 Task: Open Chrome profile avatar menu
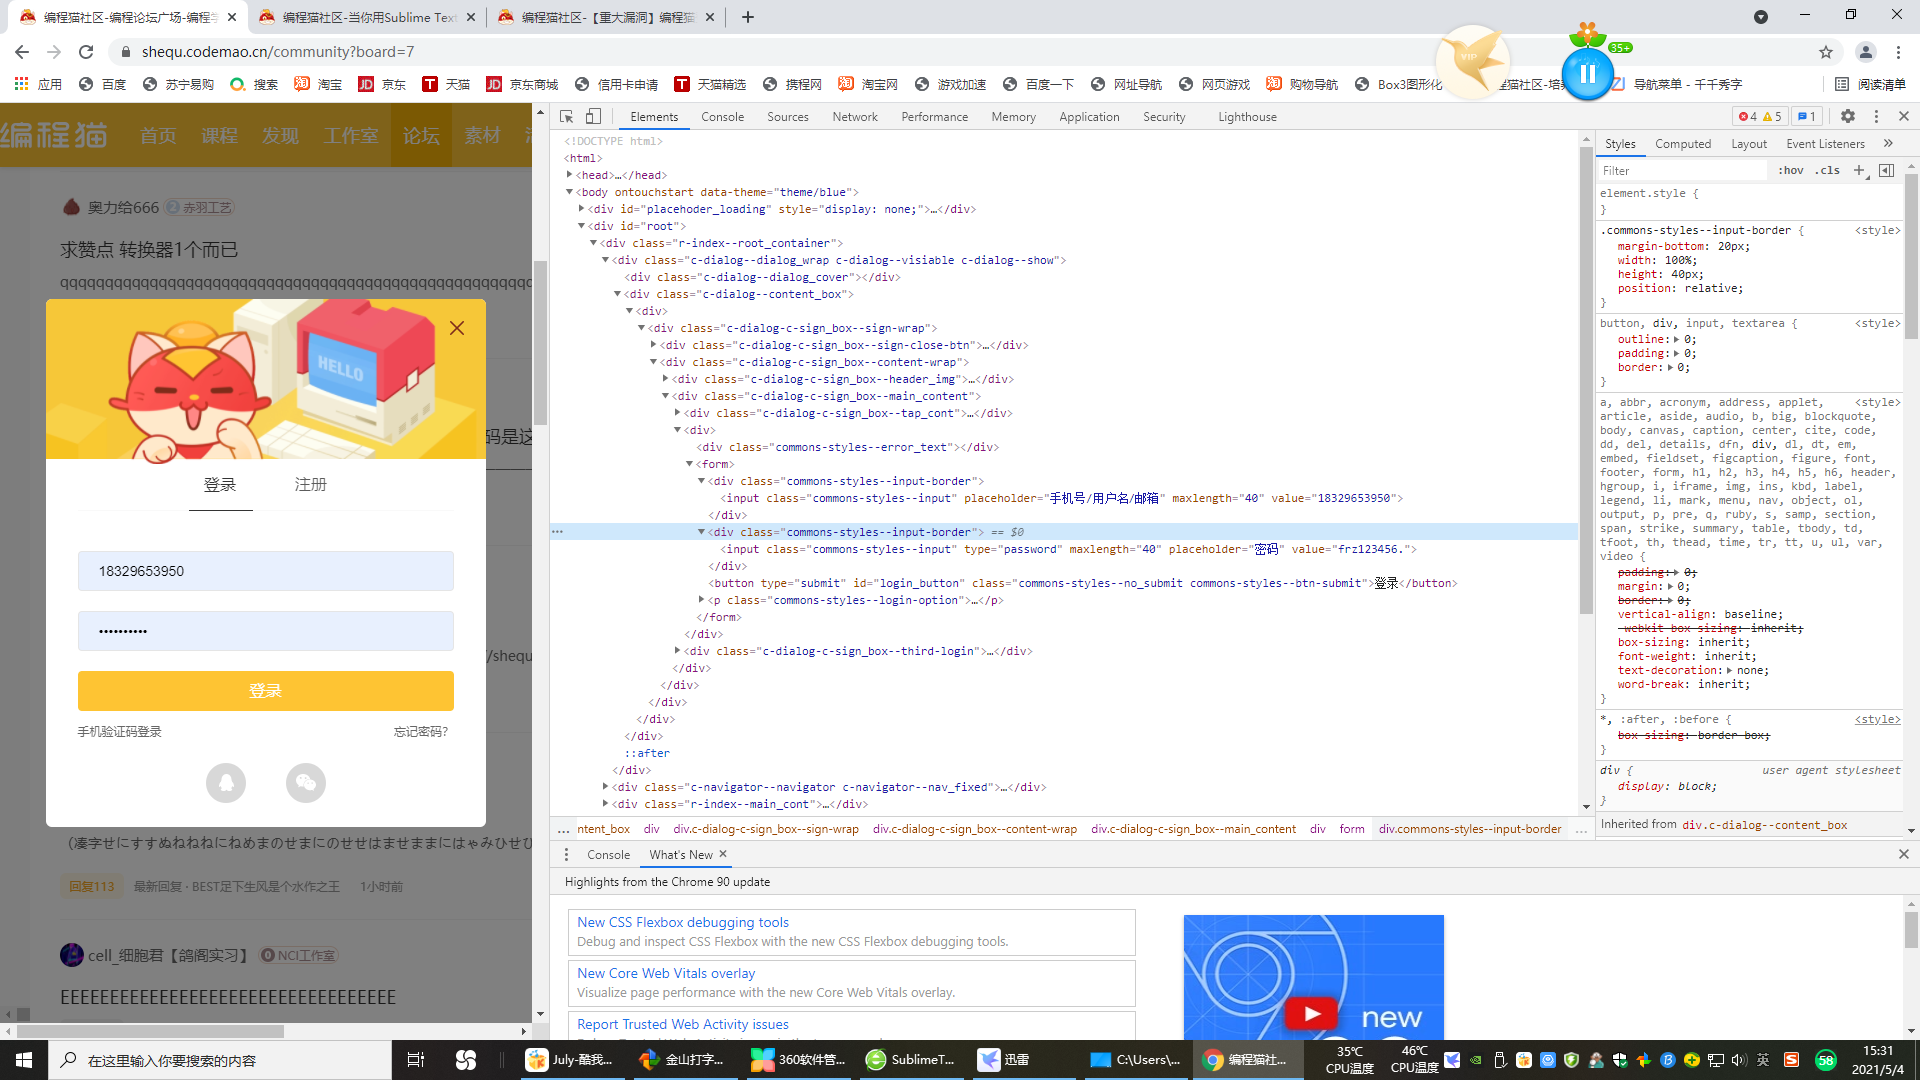coord(1866,52)
